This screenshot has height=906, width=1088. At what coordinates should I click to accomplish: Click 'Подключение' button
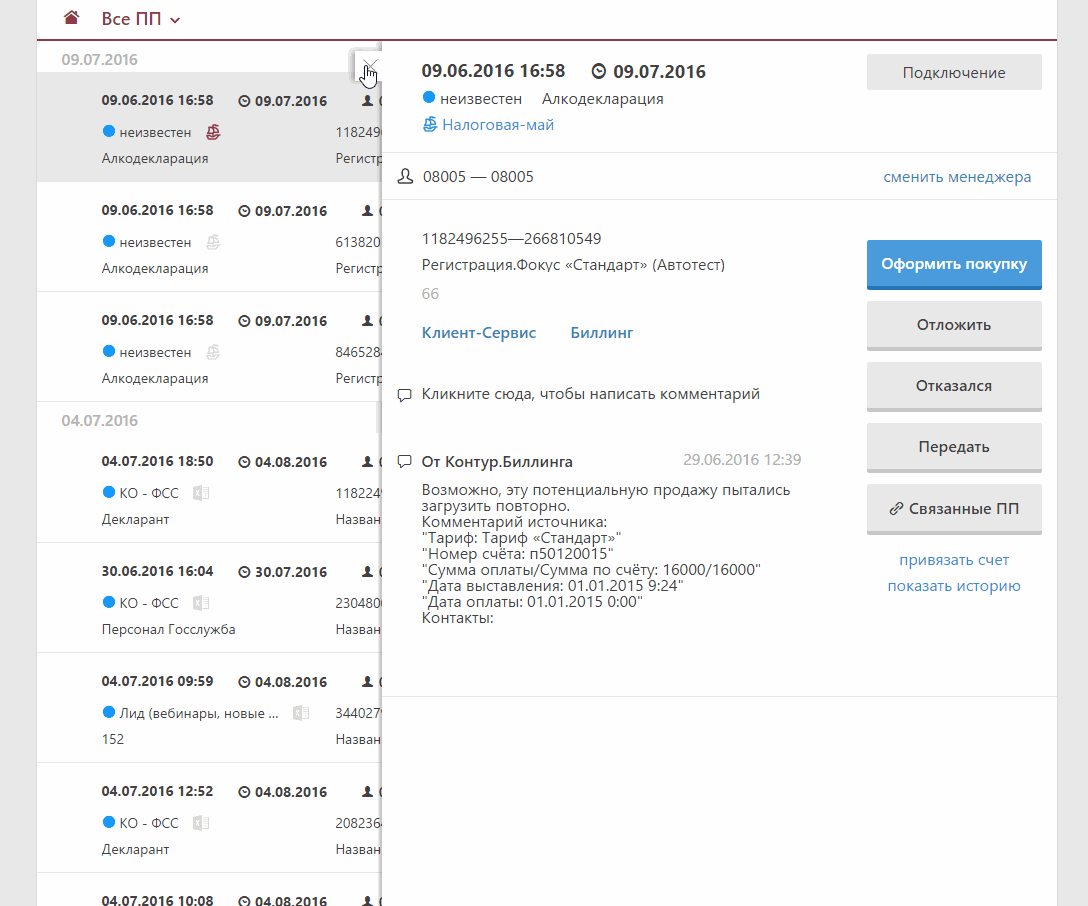click(954, 72)
